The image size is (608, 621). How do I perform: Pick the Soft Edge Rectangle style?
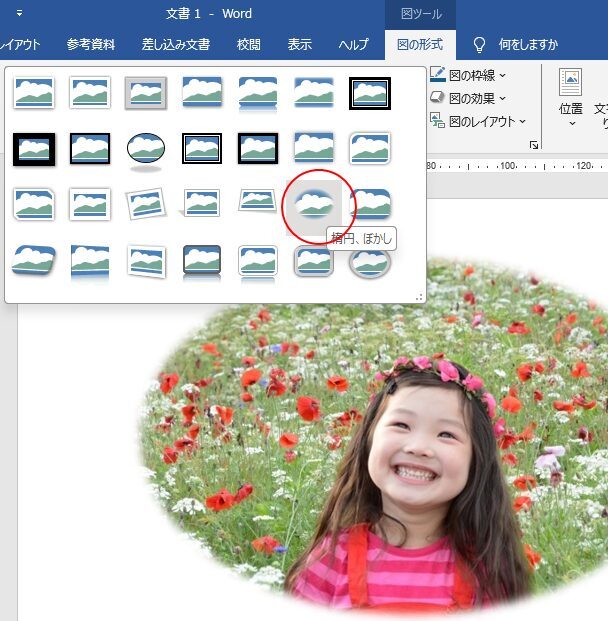click(314, 93)
